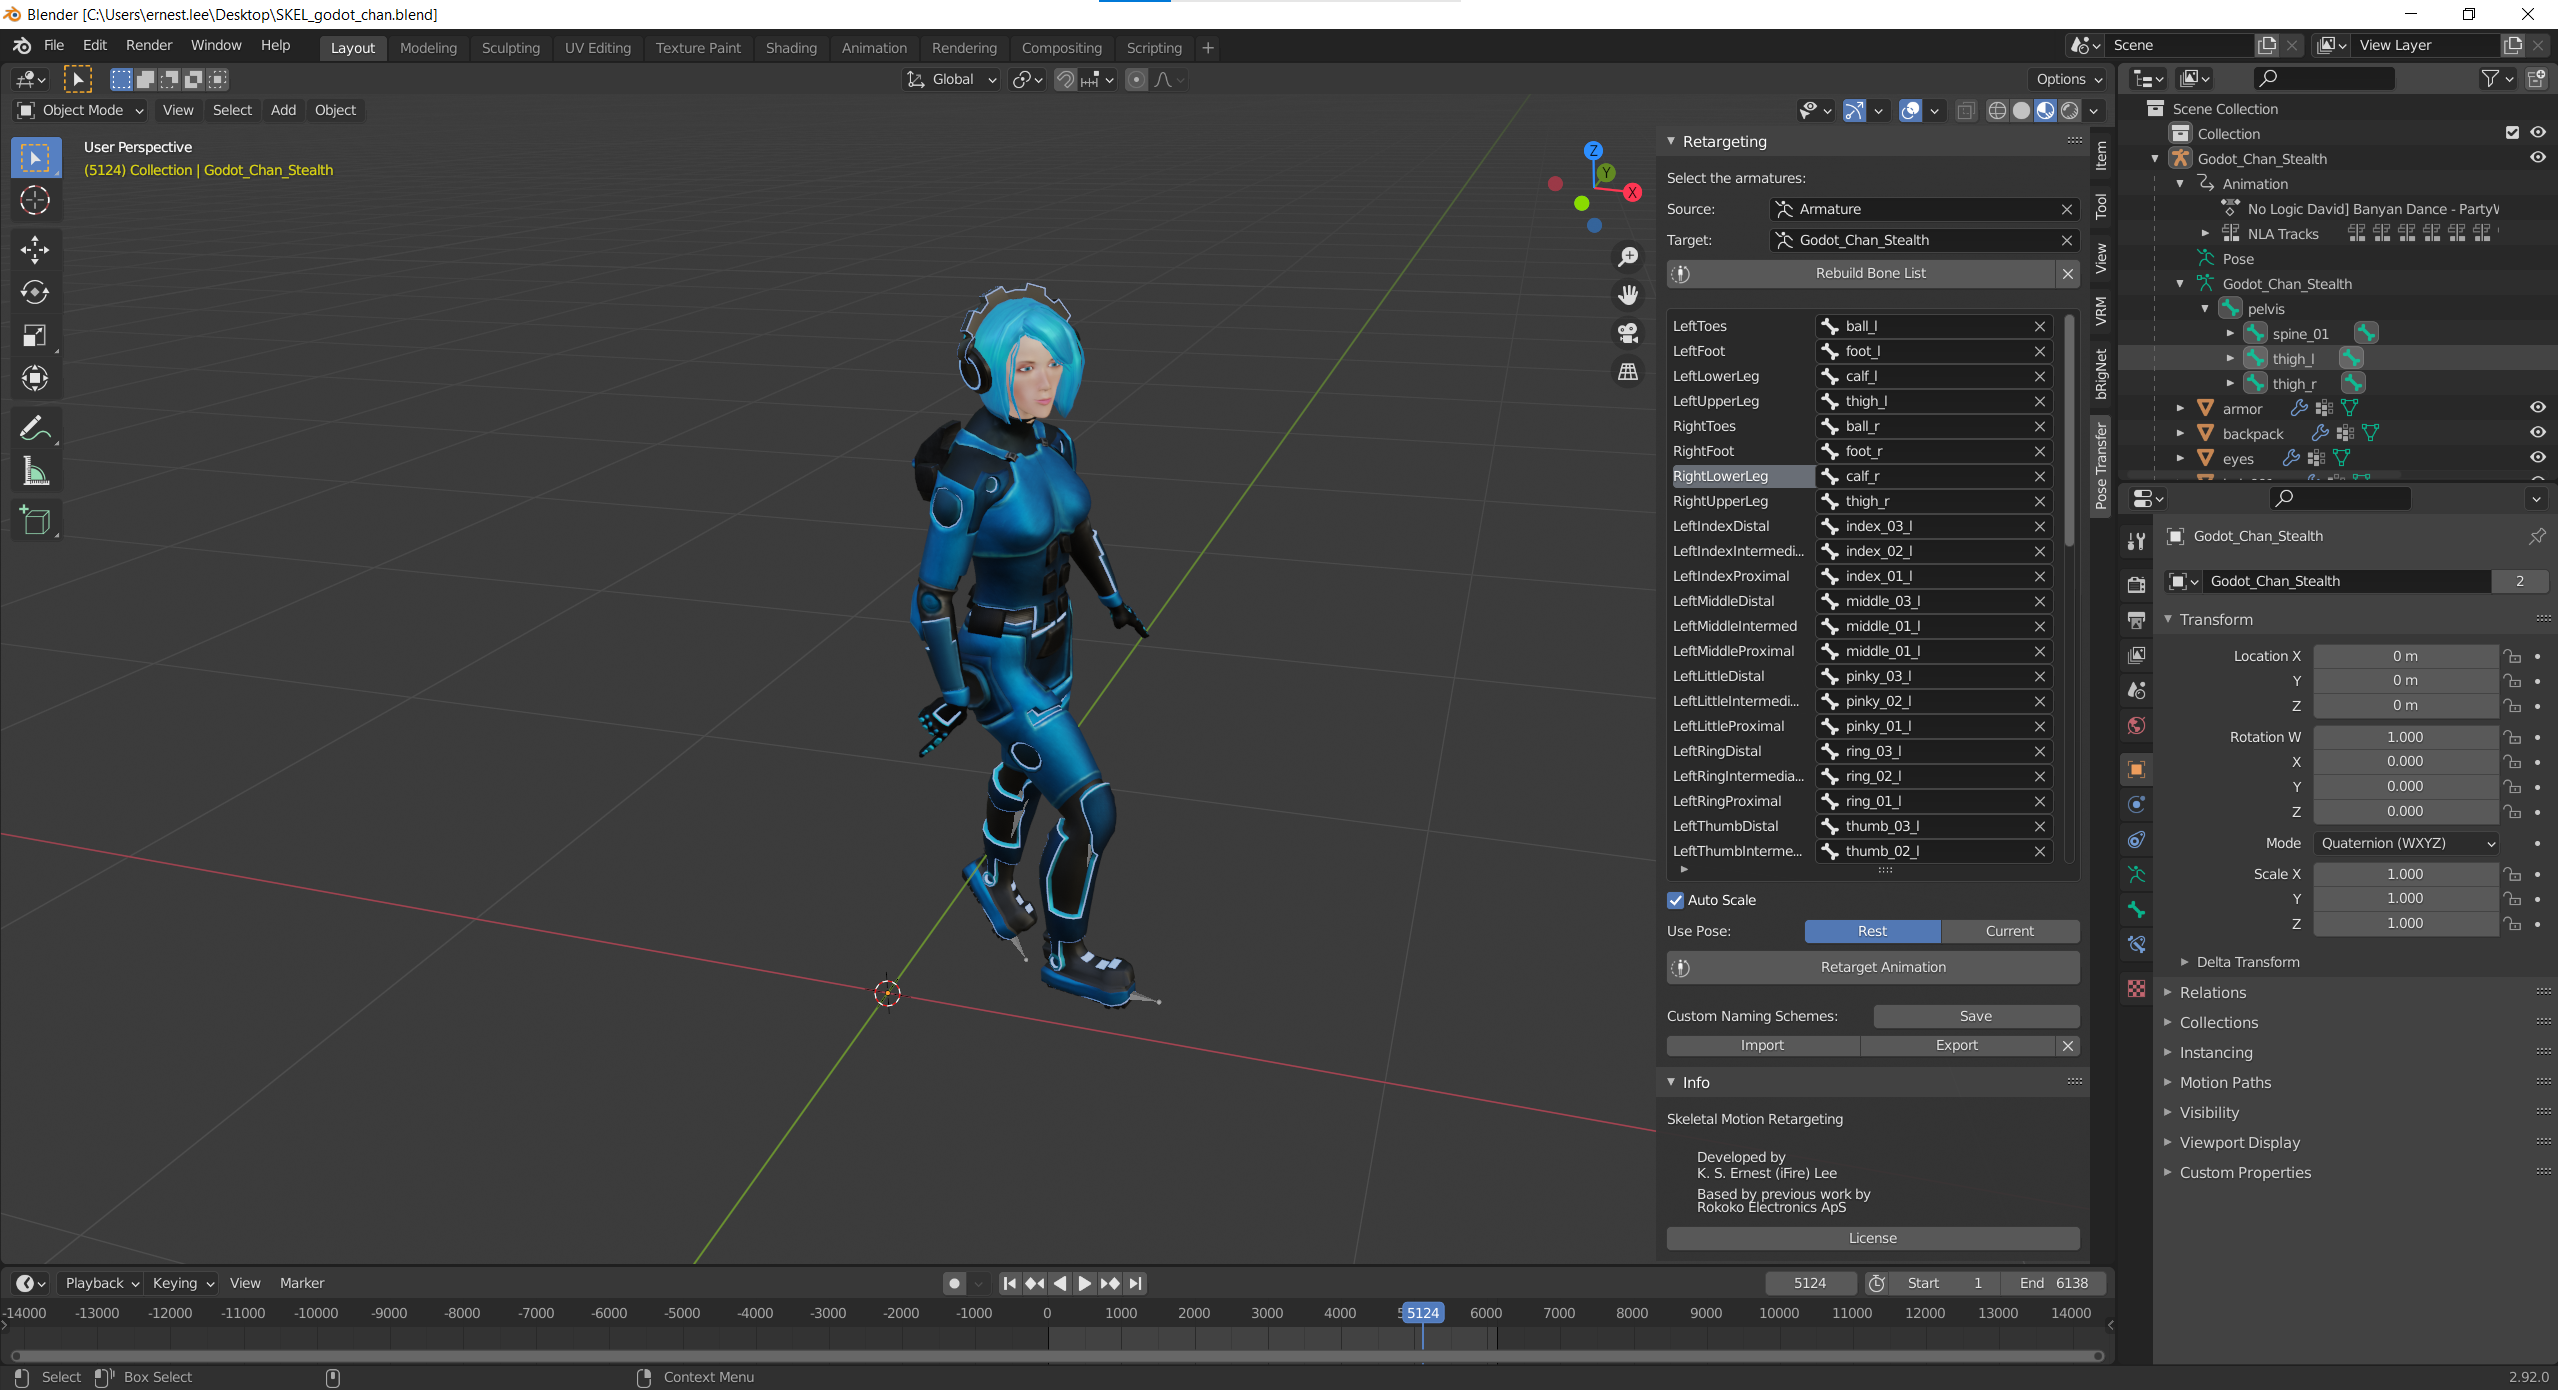Click the Rebuild Bone List button
The width and height of the screenshot is (2558, 1390).
[x=1870, y=272]
